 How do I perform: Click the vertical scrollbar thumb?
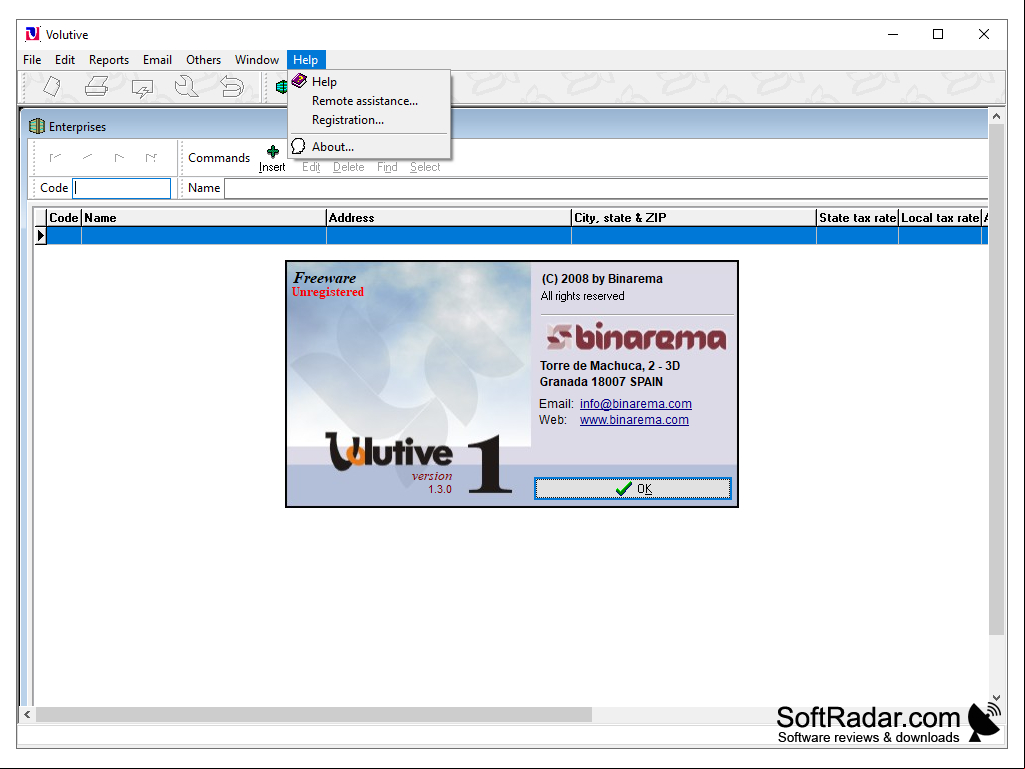(996, 379)
